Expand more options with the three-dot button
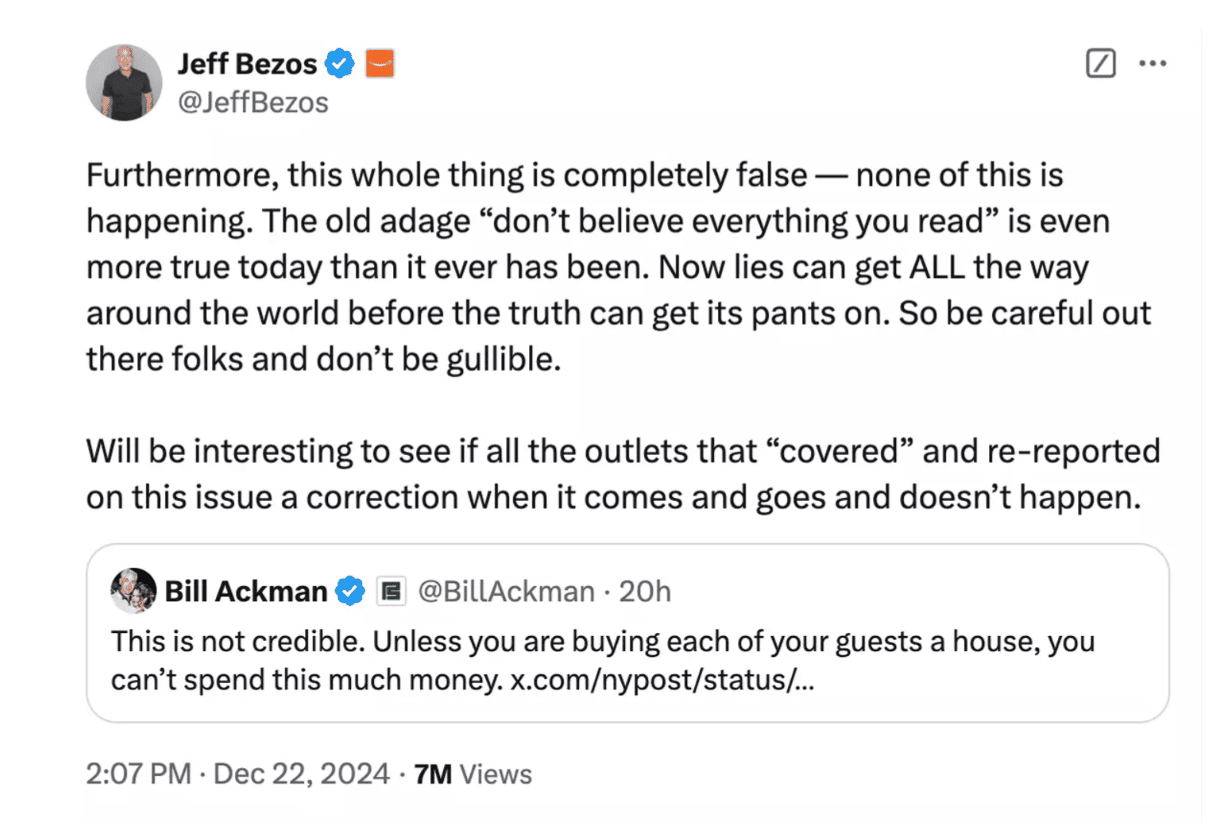The image size is (1220, 829). (1154, 62)
